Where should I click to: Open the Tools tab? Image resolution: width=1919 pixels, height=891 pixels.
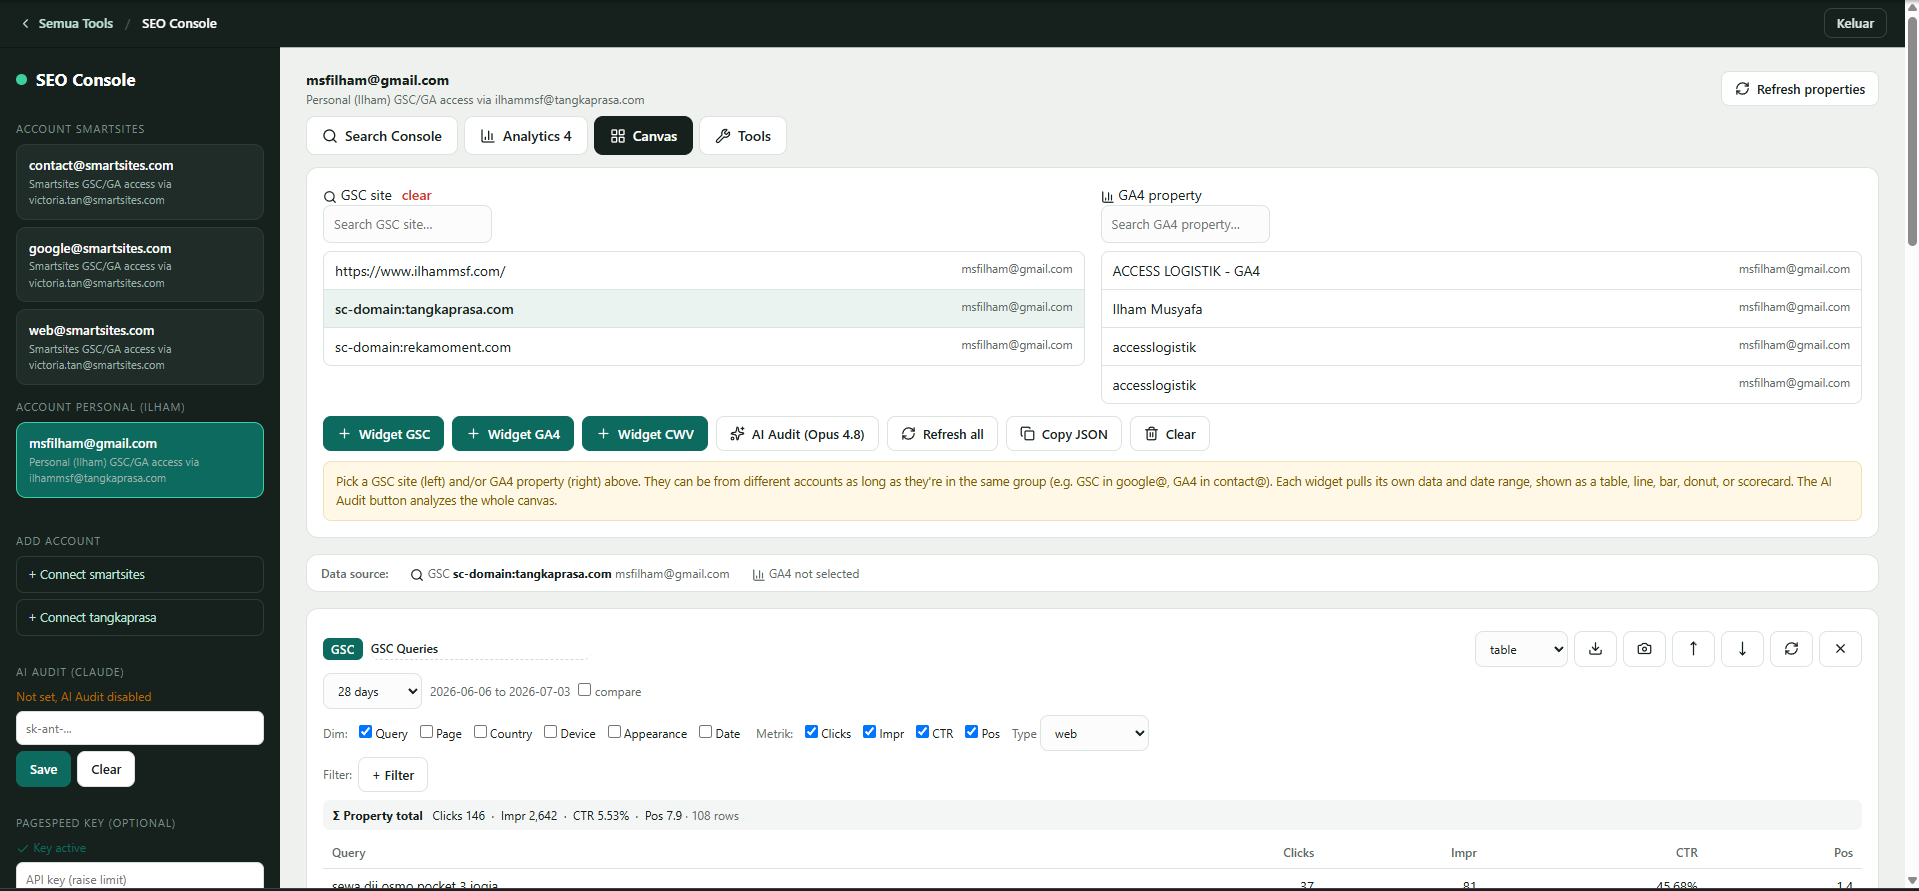(x=743, y=136)
